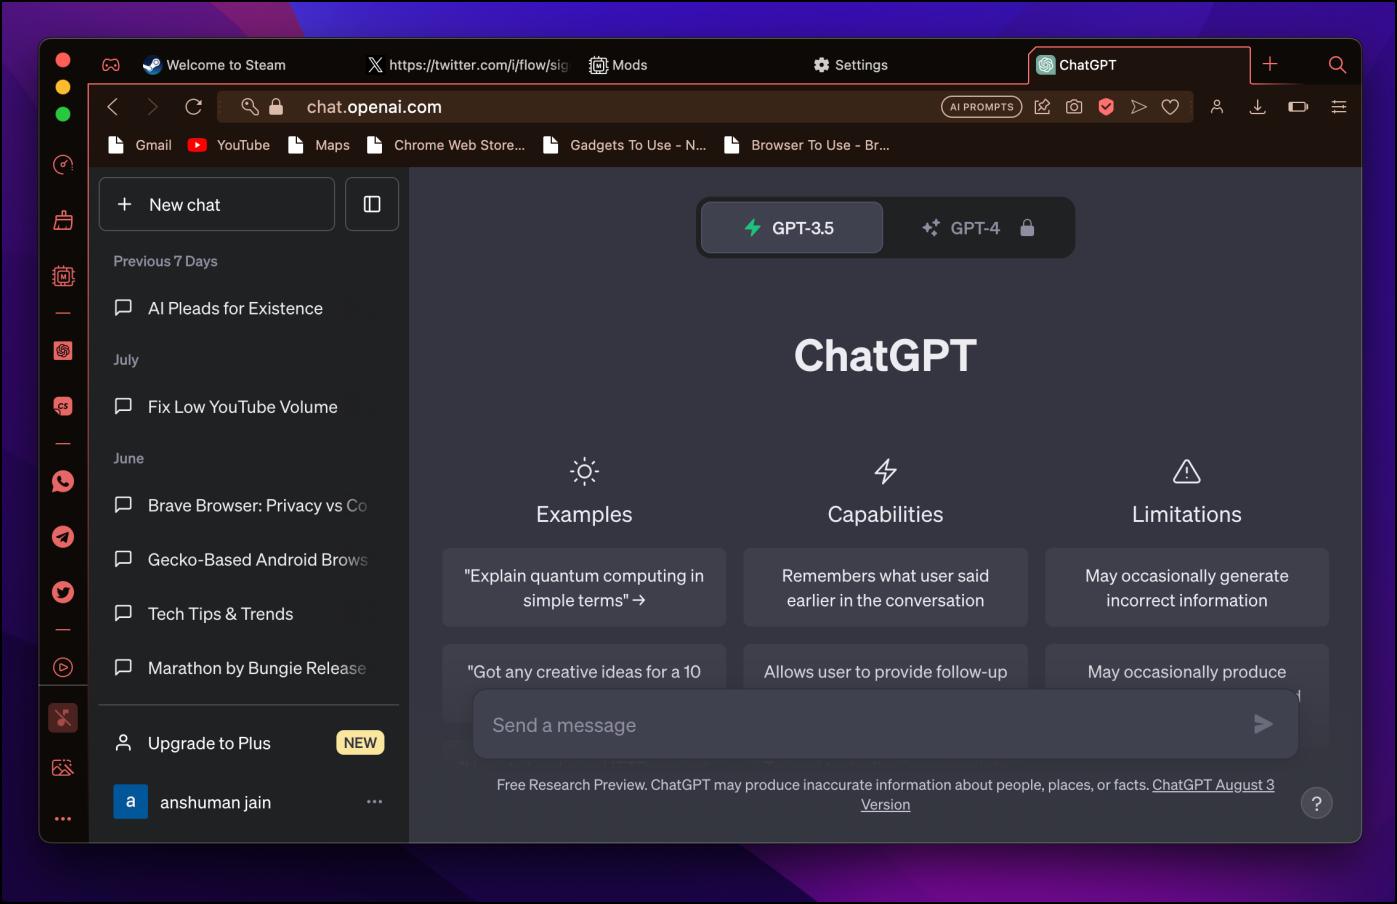Open Twitter in the sidebar

[63, 592]
